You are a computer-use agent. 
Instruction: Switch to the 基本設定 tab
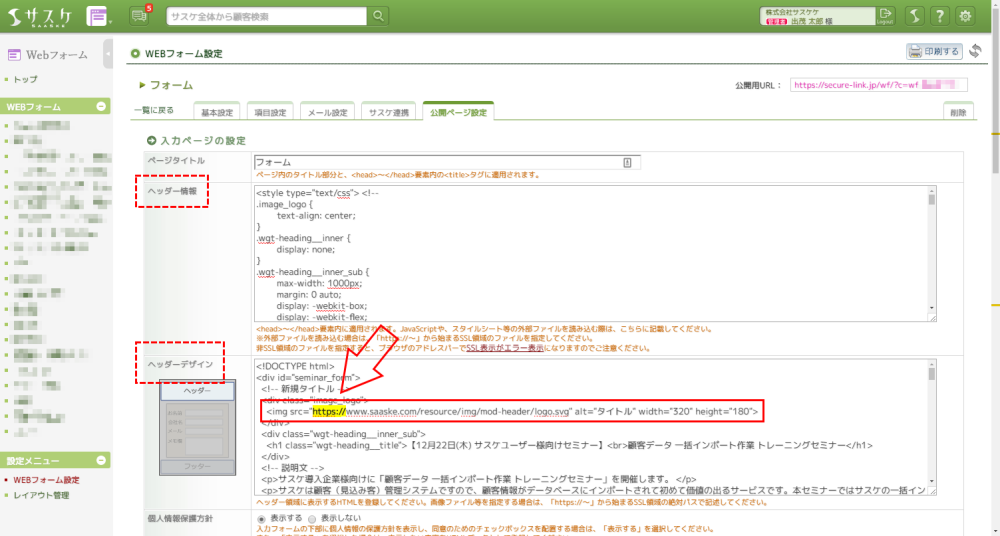point(217,112)
